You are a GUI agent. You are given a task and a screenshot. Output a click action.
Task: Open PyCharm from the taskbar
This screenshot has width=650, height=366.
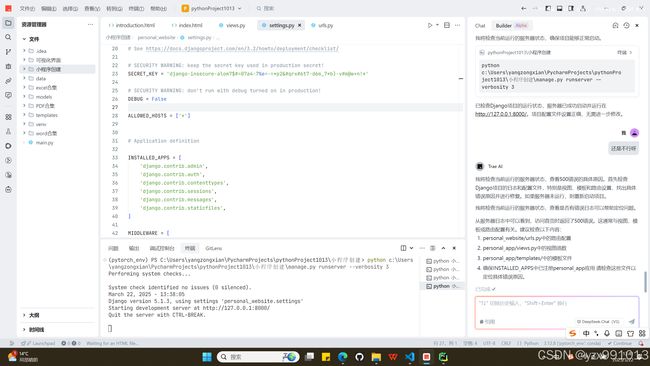click(443, 356)
